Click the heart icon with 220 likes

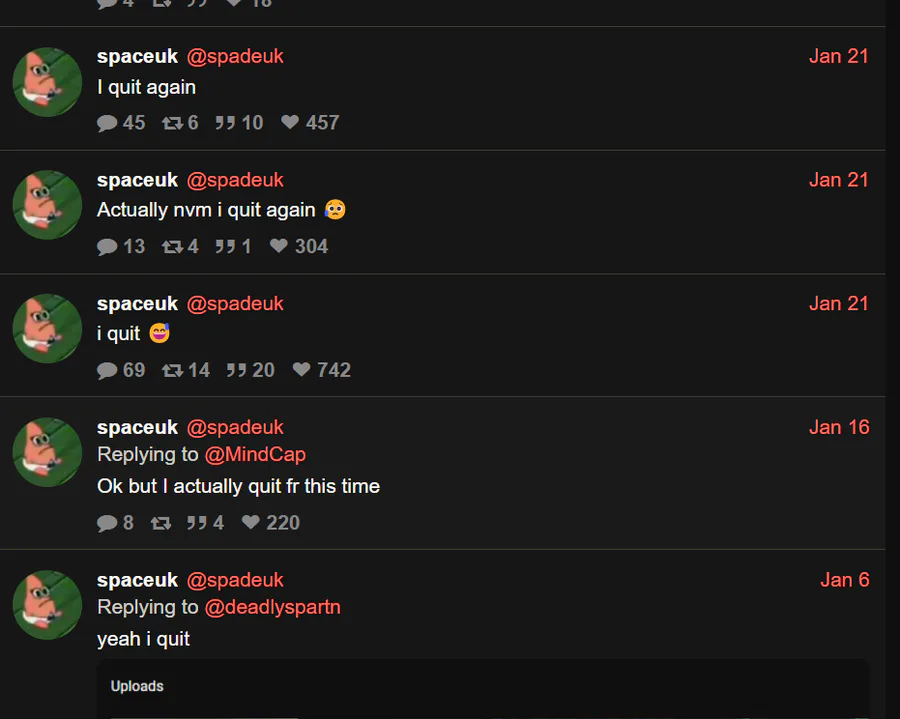pos(250,522)
